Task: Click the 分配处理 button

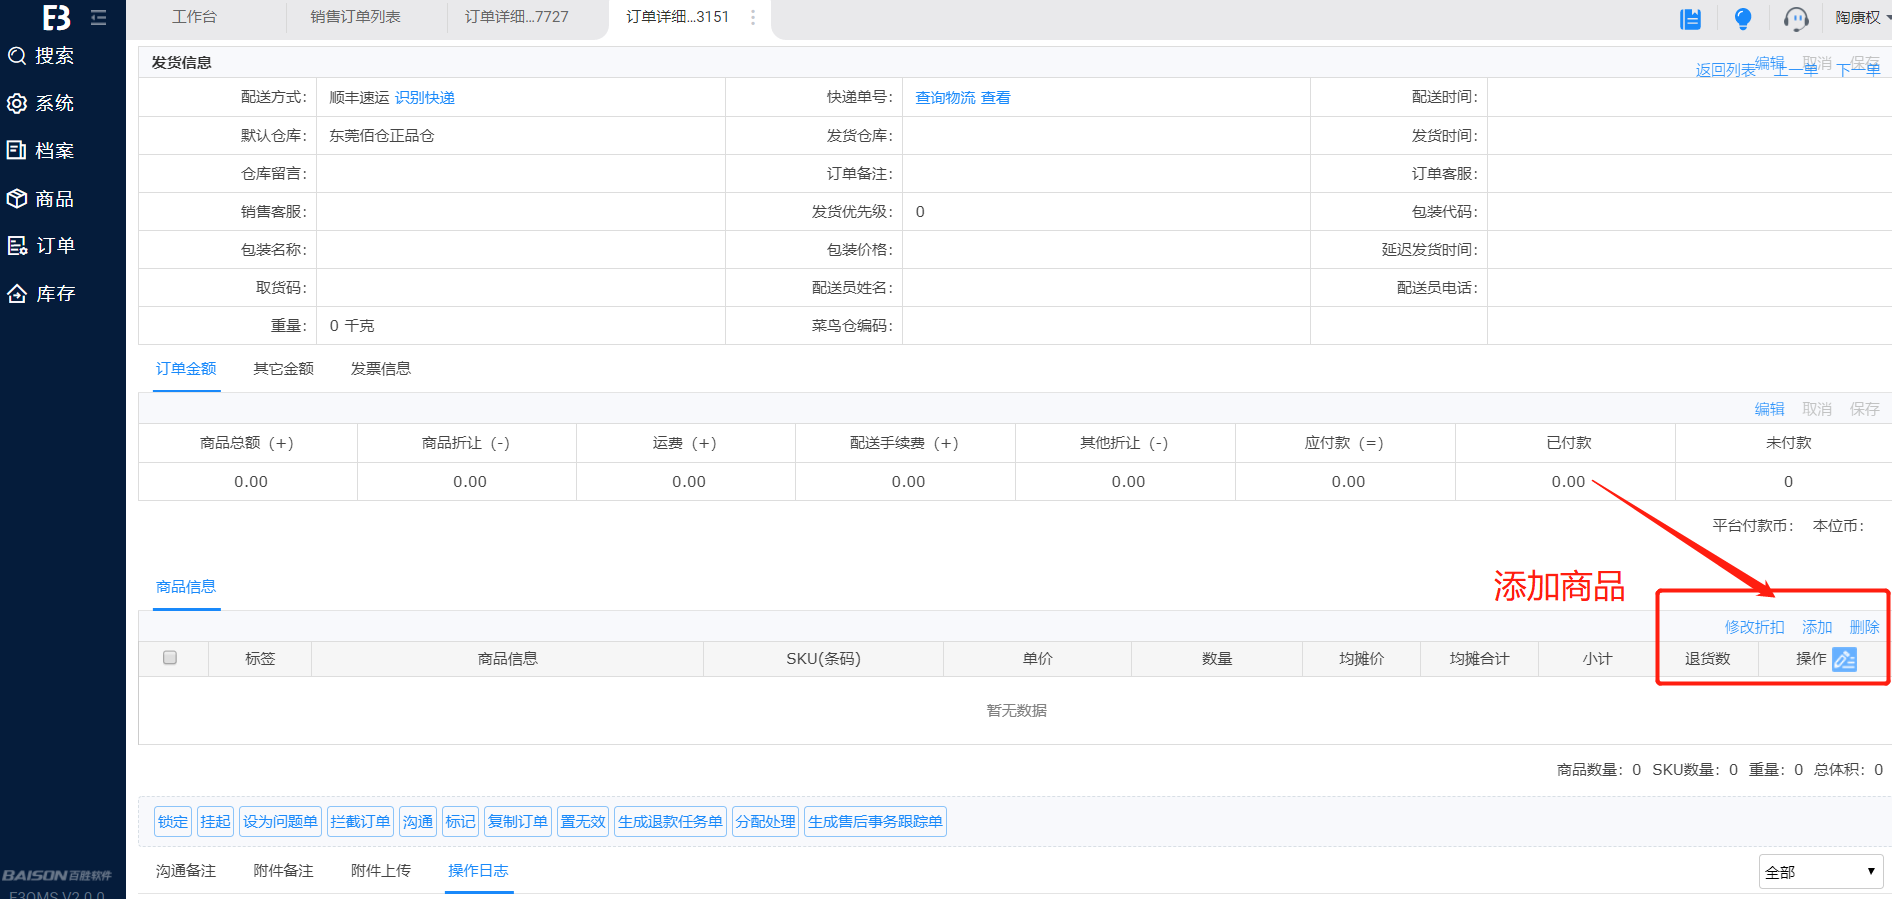Action: pos(765,822)
